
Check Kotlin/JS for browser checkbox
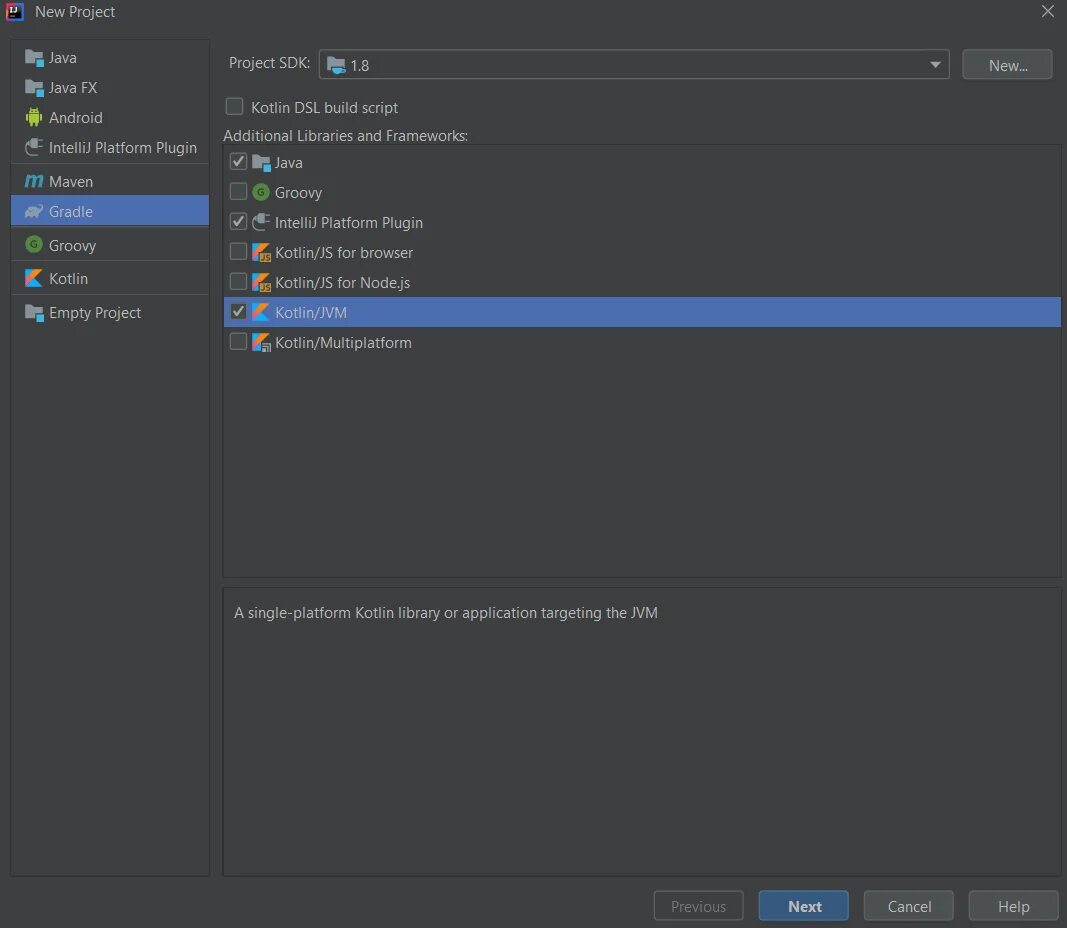click(x=238, y=252)
